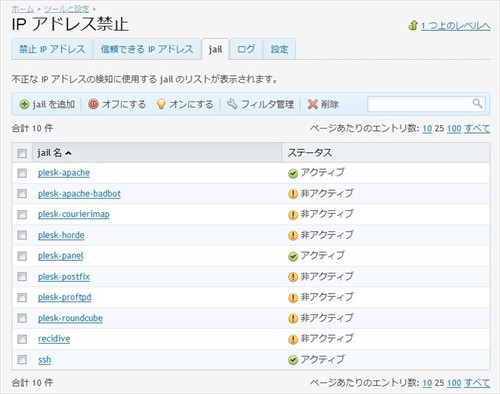Show すべて entries at top pager
Screen dimensions: 500x394
(477, 128)
